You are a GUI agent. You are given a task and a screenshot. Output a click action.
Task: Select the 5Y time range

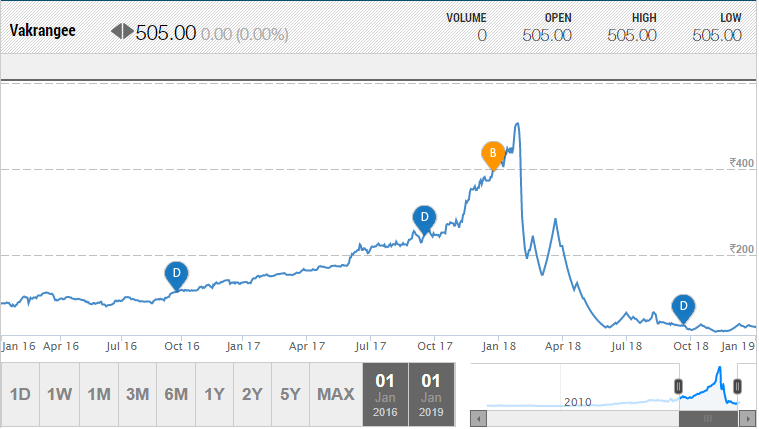point(290,394)
